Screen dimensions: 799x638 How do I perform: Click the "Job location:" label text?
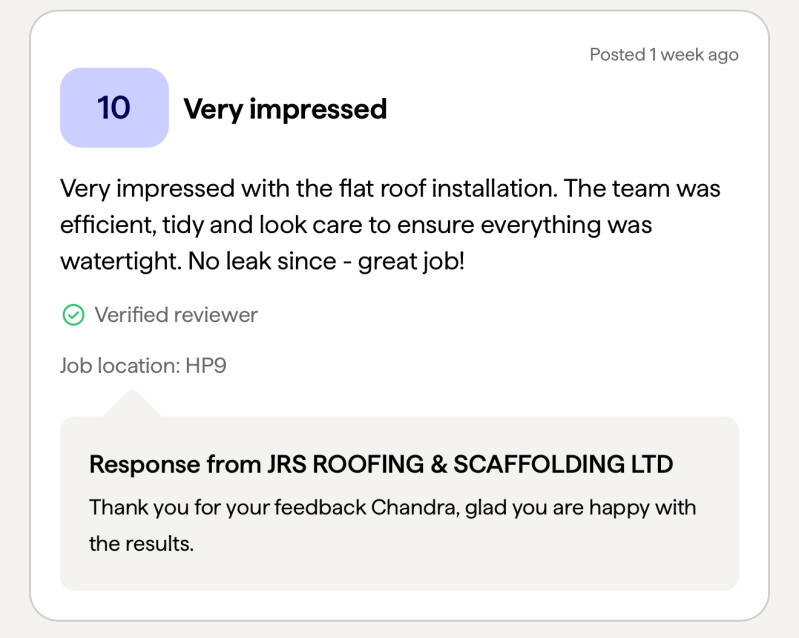pos(120,365)
